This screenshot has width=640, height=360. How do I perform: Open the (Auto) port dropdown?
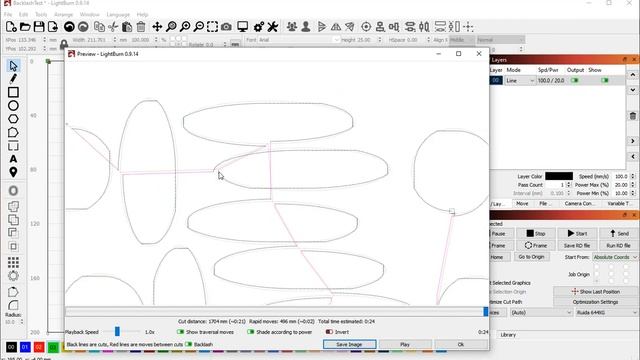(541, 312)
